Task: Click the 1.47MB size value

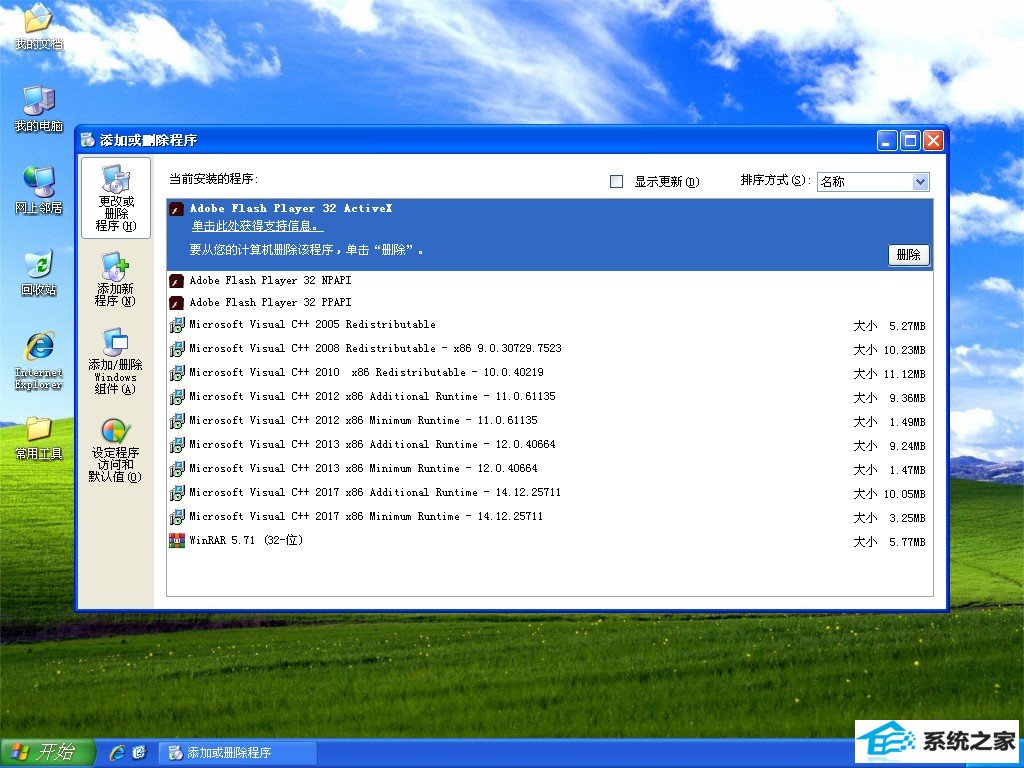Action: (x=907, y=470)
